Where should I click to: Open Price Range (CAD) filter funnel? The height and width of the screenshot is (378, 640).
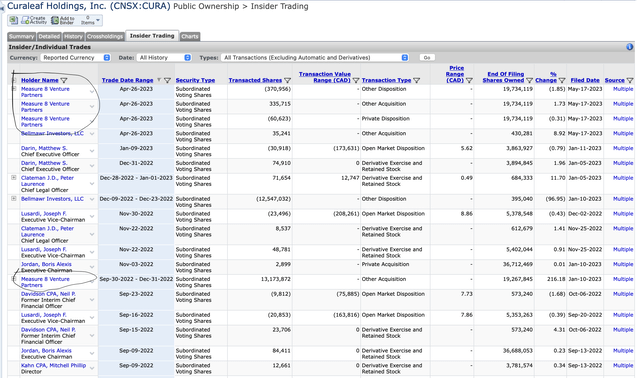pyautogui.click(x=469, y=80)
